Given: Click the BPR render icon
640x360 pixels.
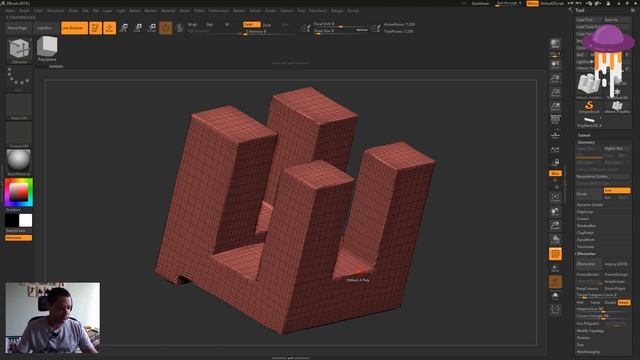Looking at the screenshot, I should pos(555,44).
